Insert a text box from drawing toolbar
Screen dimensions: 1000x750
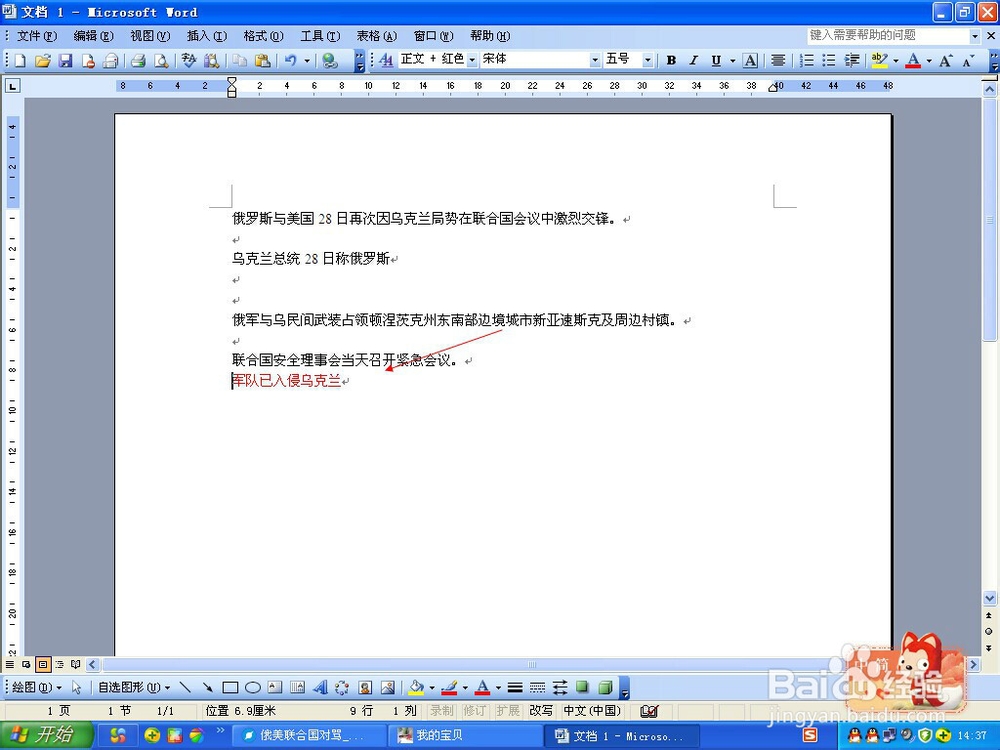click(275, 688)
